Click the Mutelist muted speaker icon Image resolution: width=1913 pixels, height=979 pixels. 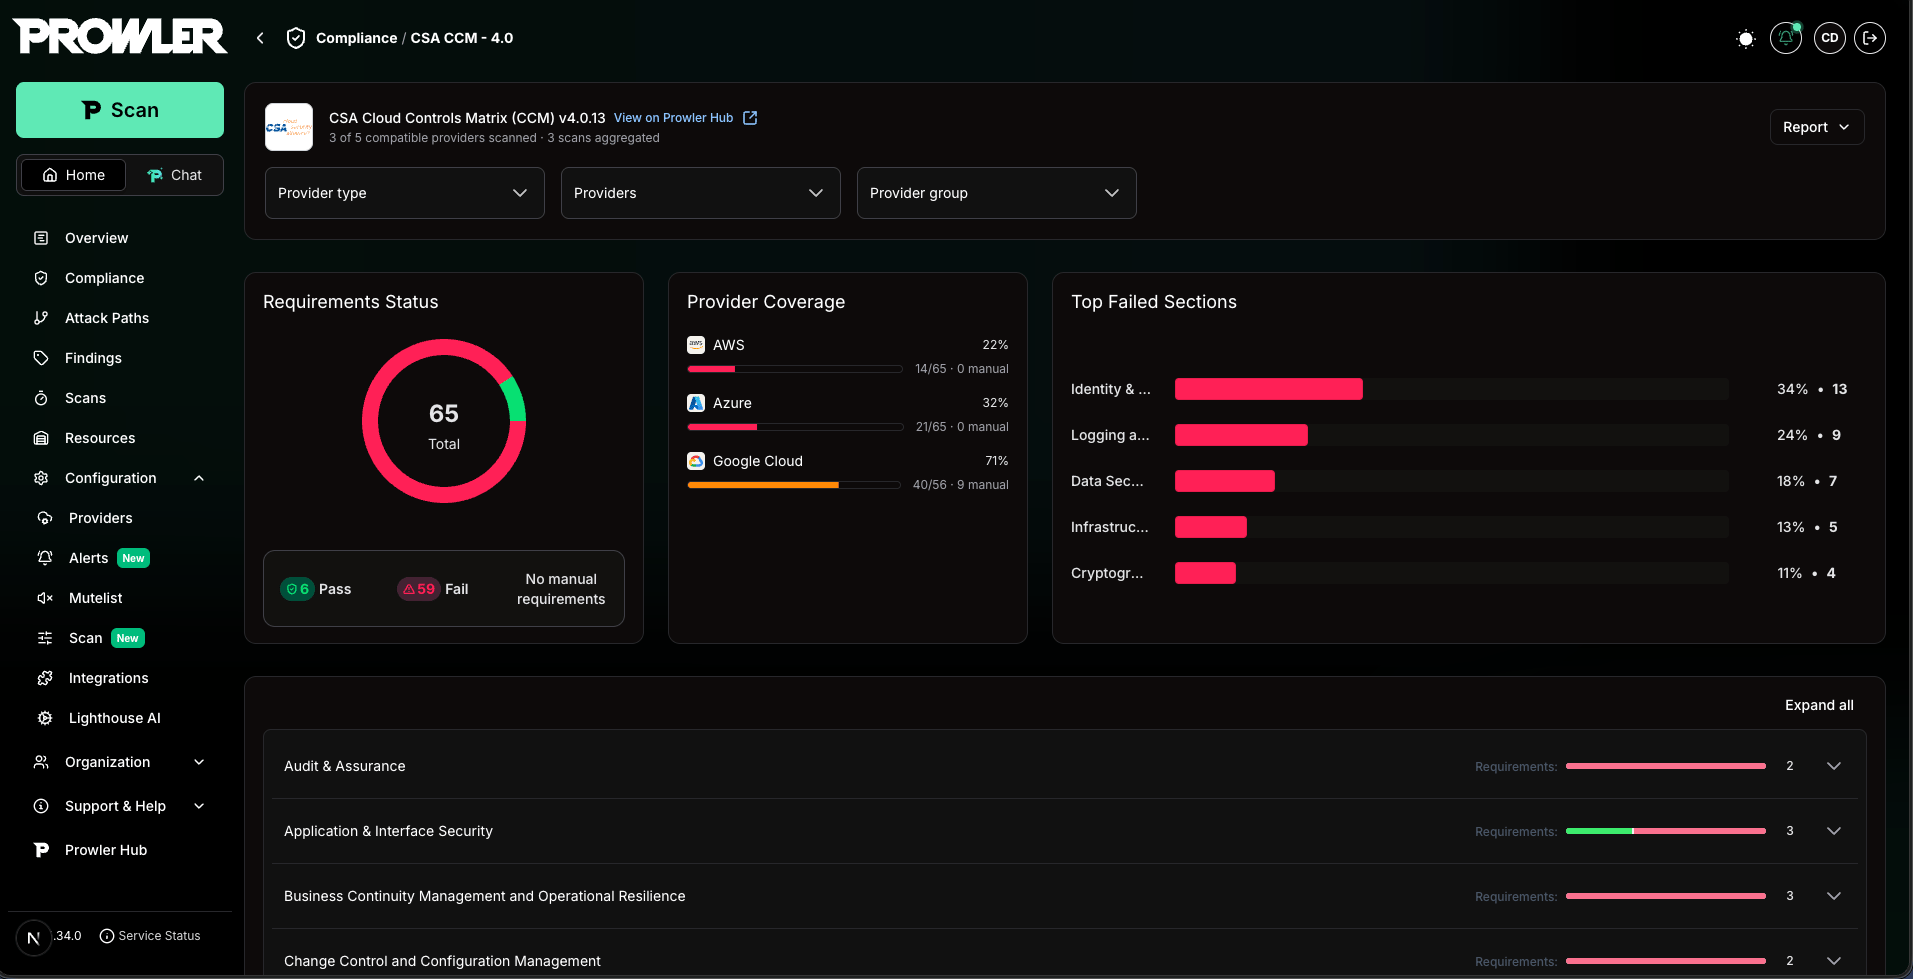coord(45,598)
